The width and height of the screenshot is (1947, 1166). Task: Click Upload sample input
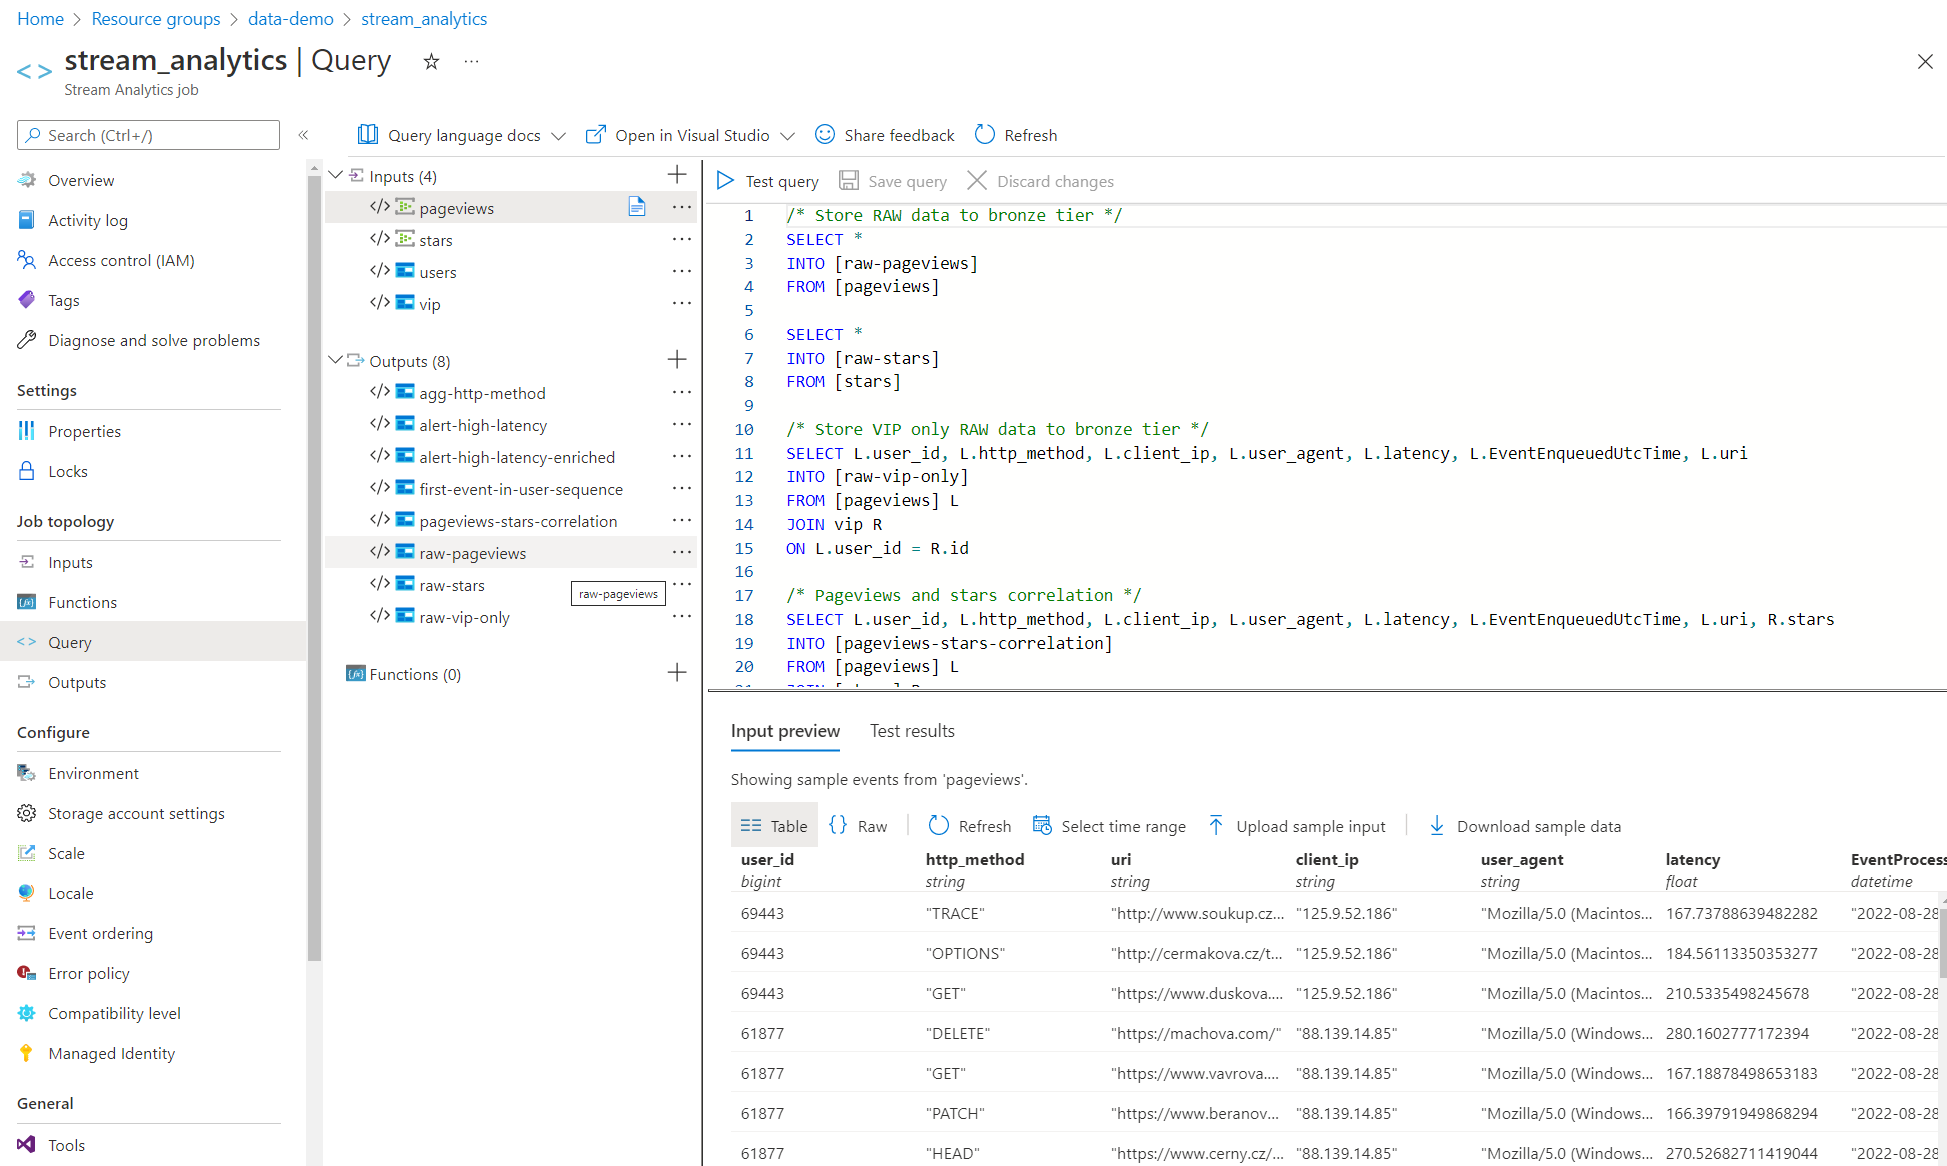click(1298, 826)
